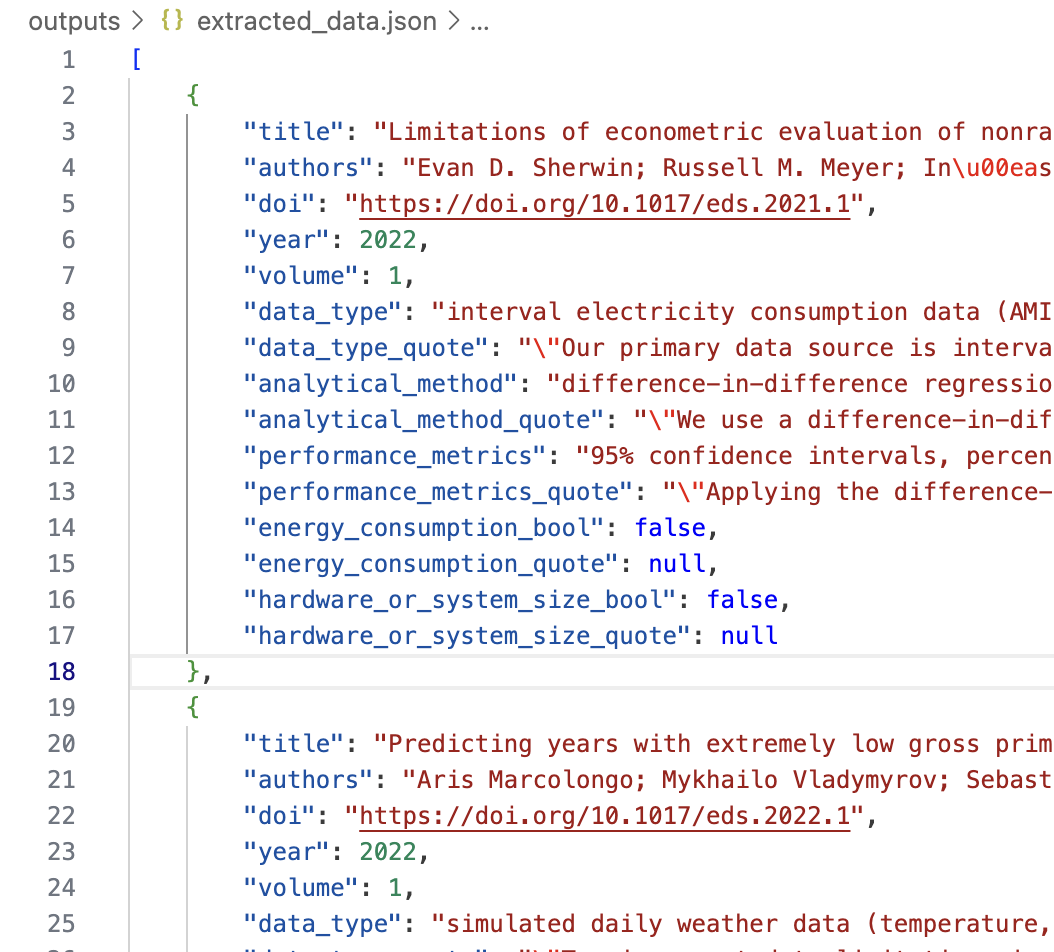Click the "simulated daily weather data" string

742,924
